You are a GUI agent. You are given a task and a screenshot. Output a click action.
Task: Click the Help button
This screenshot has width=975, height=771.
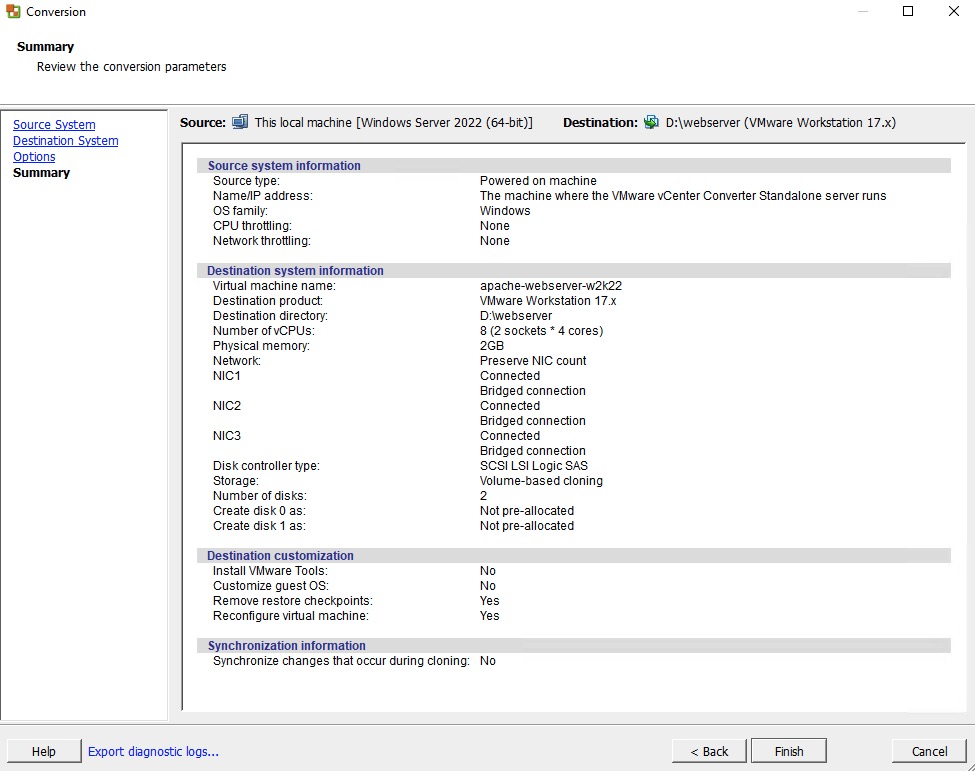[x=44, y=751]
